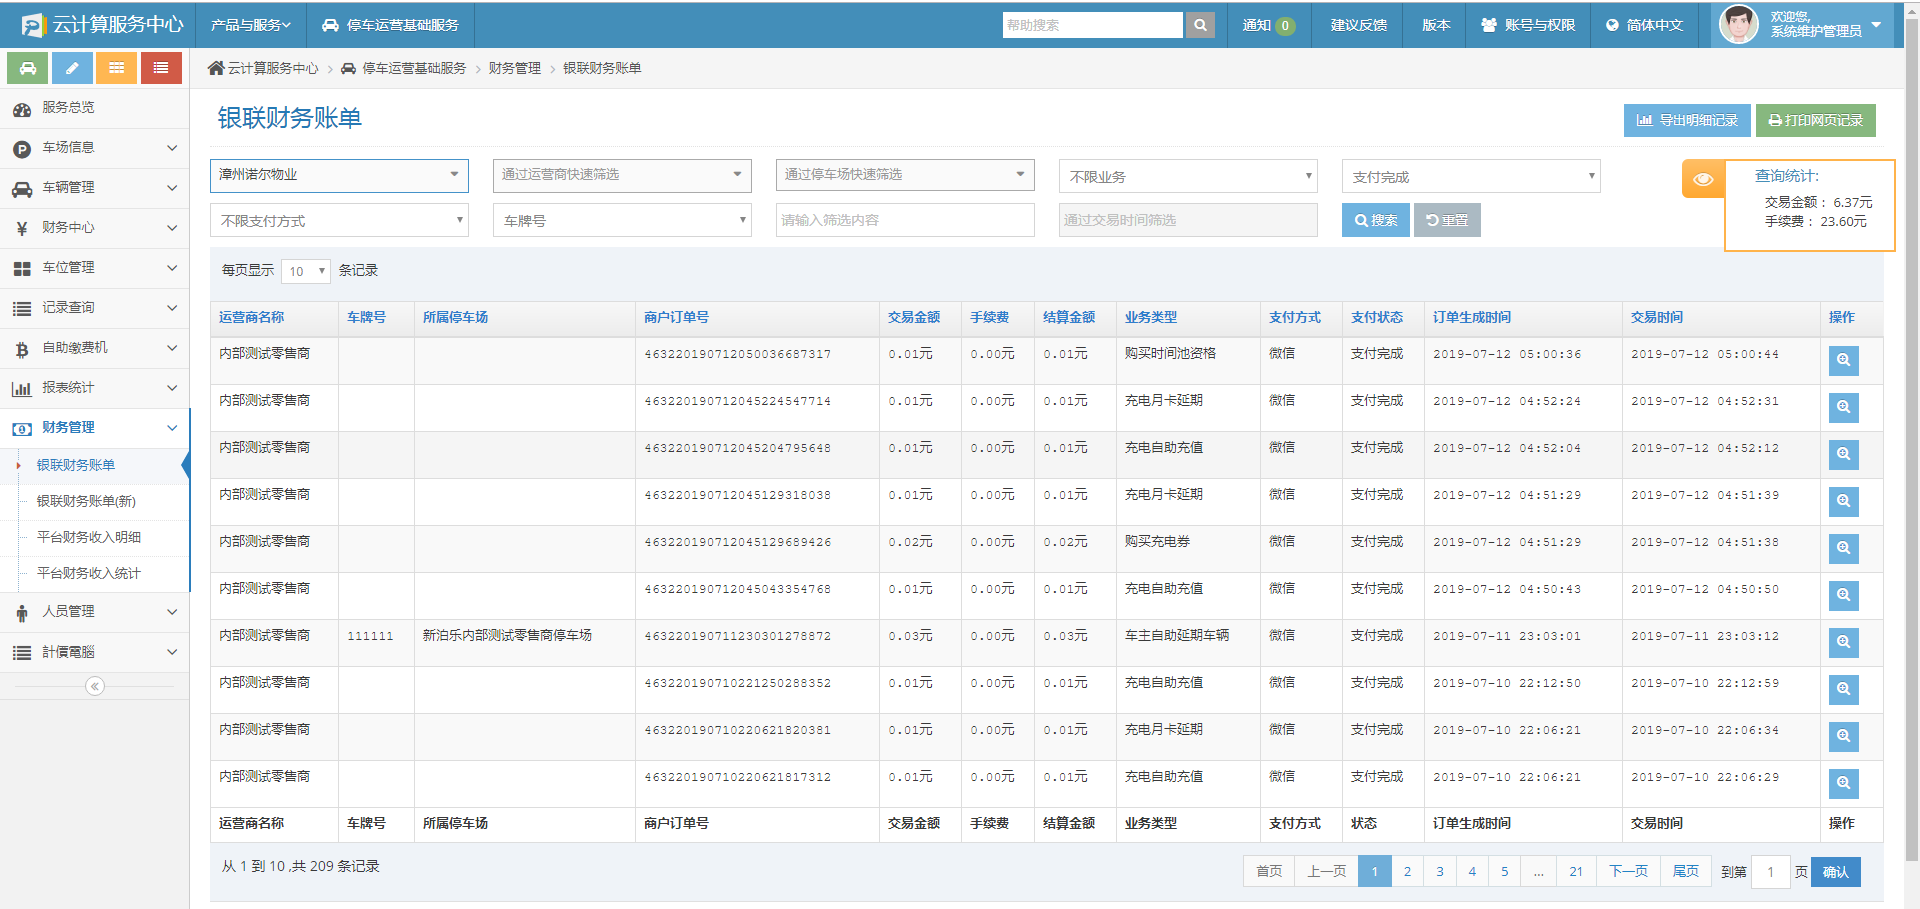Open the blue pencil edit icon

tap(71, 67)
